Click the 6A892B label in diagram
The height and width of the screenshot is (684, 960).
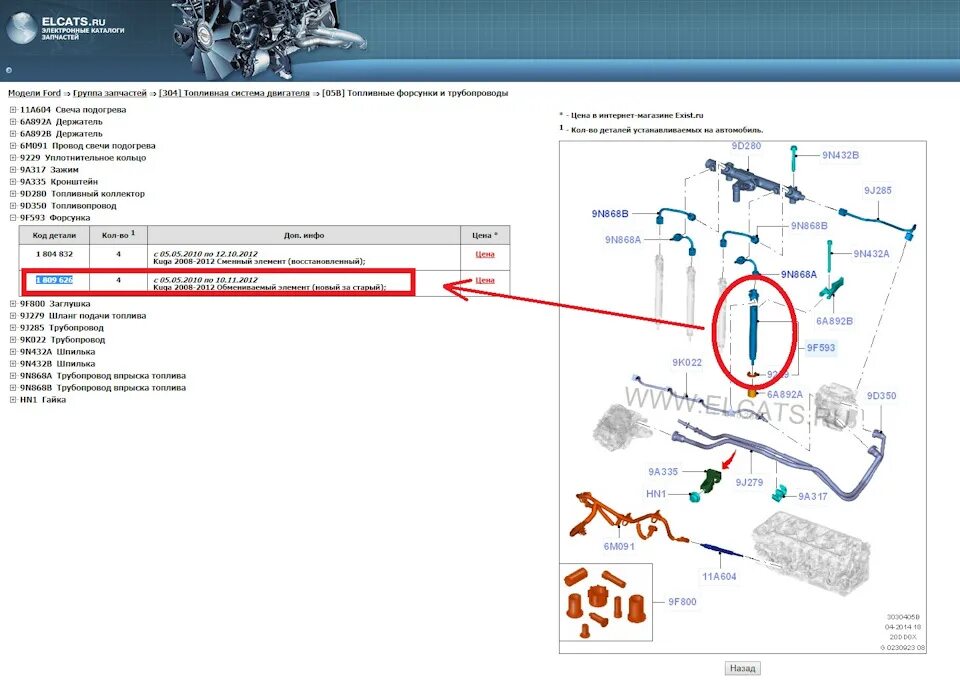click(834, 321)
